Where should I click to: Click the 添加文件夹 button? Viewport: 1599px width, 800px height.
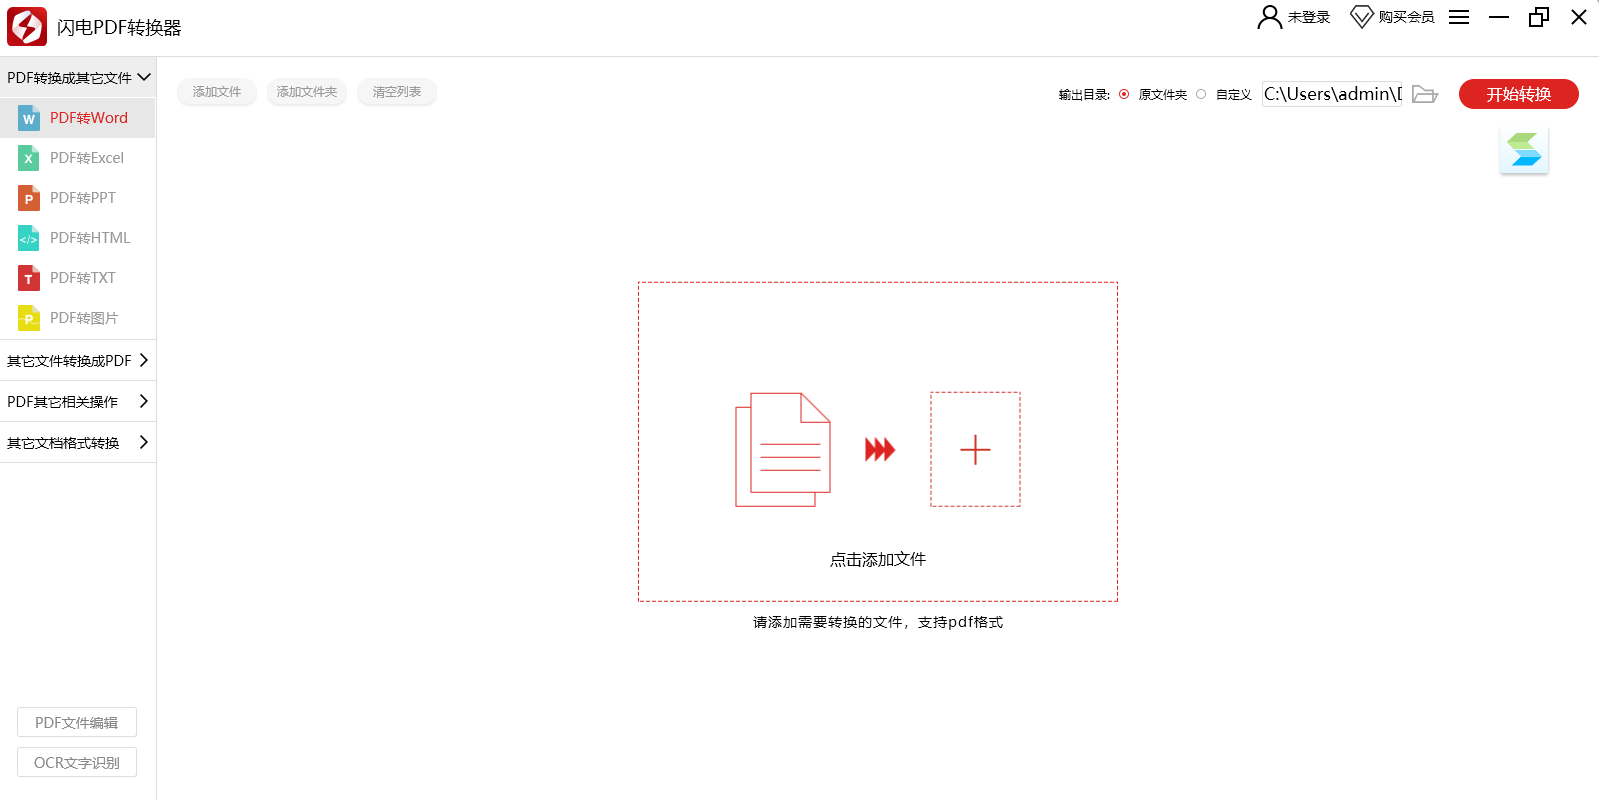point(307,92)
